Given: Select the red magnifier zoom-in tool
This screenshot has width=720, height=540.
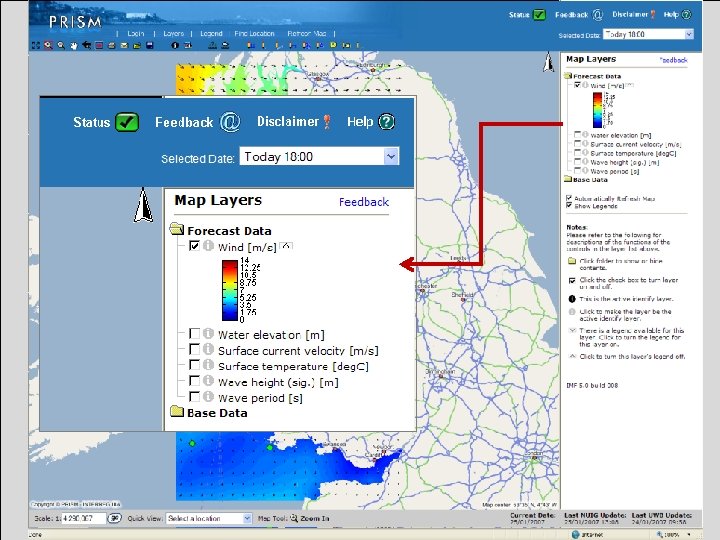Looking at the screenshot, I should coord(48,45).
